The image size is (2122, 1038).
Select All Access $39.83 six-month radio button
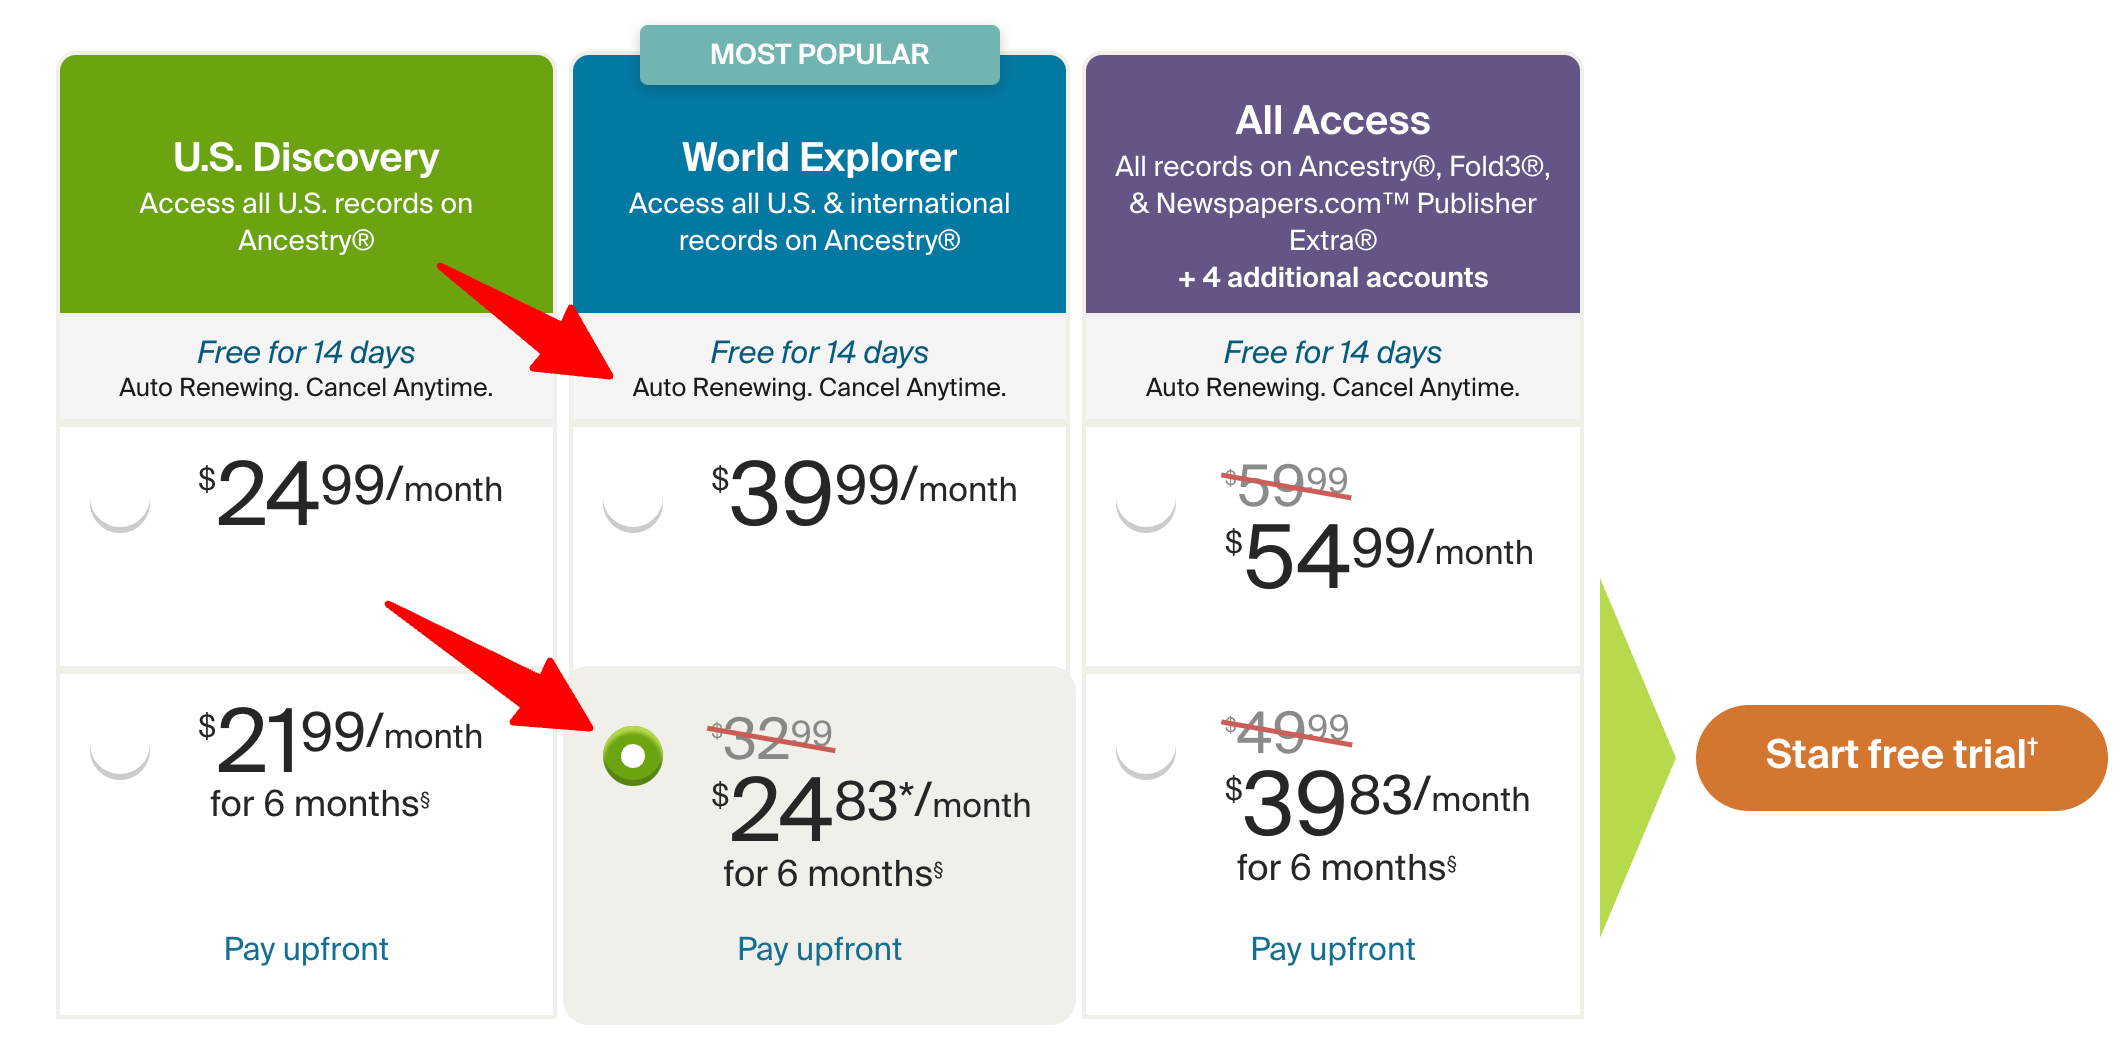pyautogui.click(x=1146, y=749)
